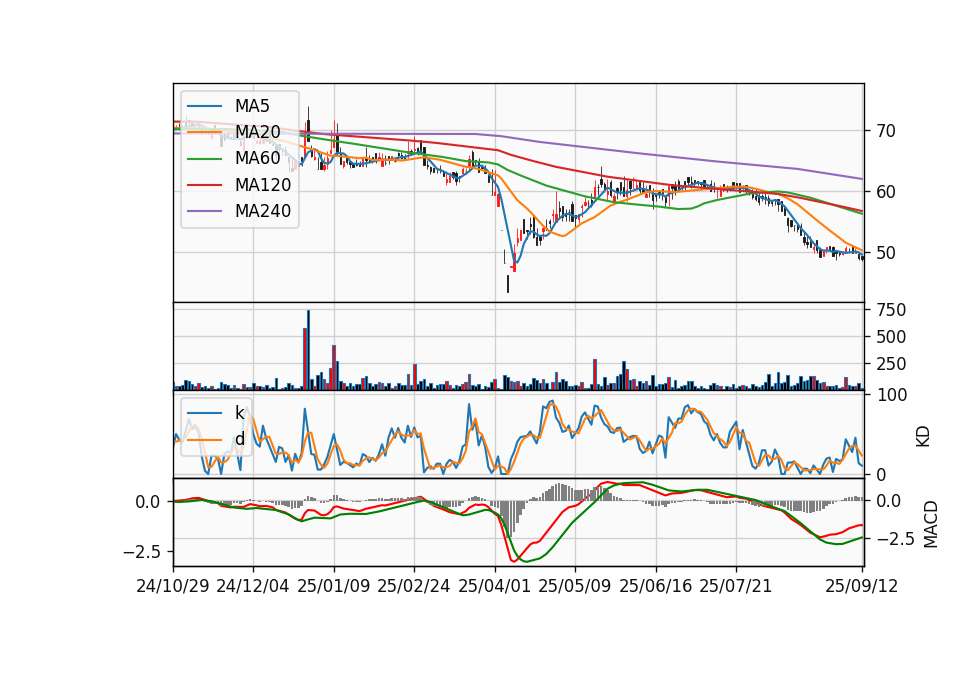This screenshot has height=690, width=960.
Task: Click the lowest candlestick in April 2025
Action: [x=508, y=283]
